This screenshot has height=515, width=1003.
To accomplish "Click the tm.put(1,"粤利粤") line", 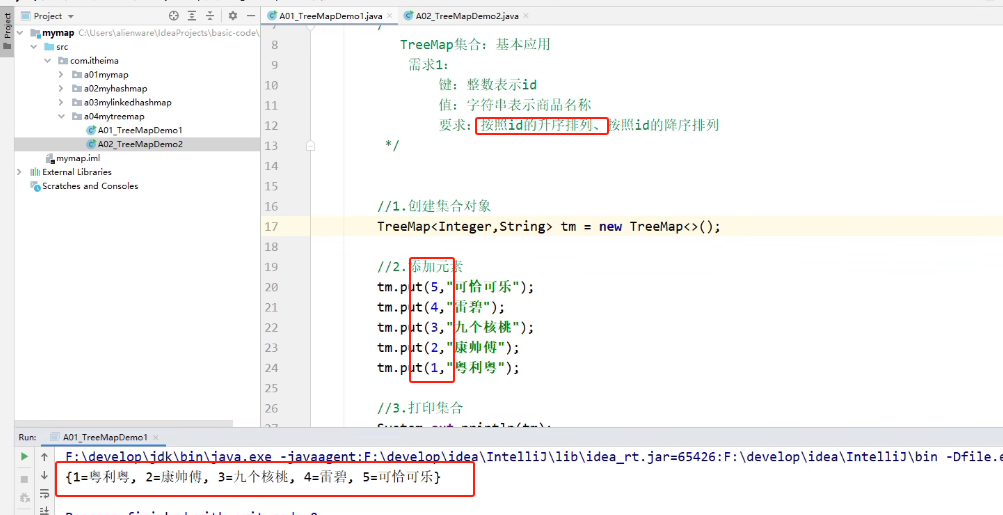I will tap(448, 368).
